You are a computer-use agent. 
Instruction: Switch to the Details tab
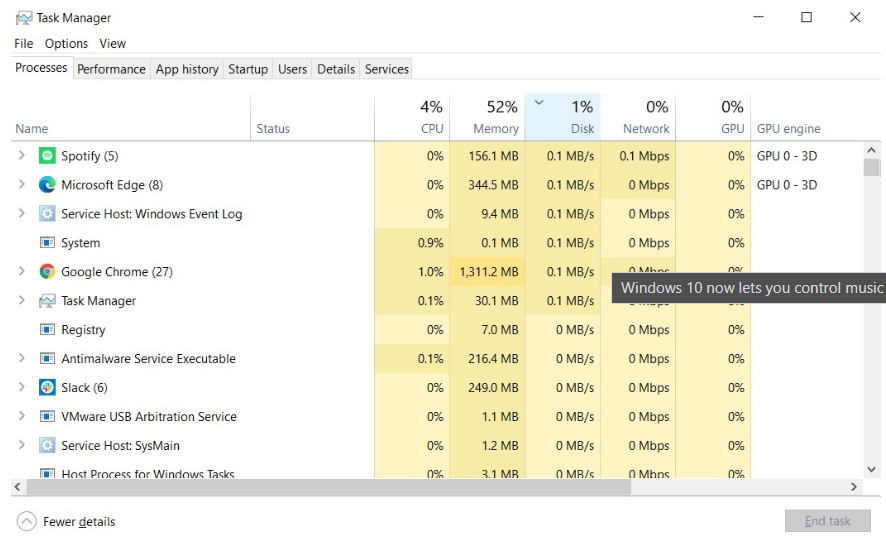pyautogui.click(x=336, y=69)
